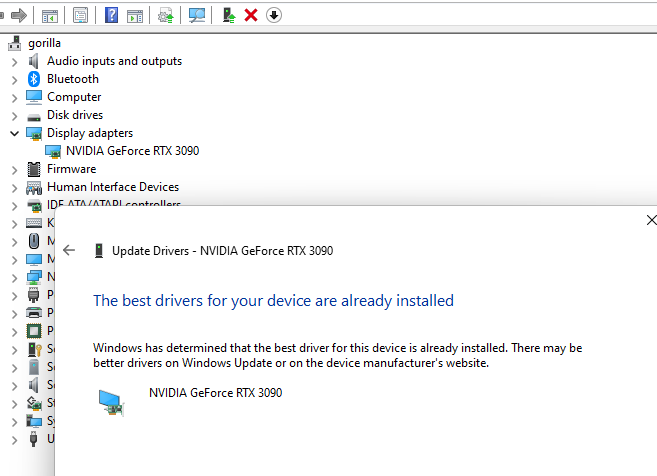
Task: Click the Update Drivers dialog title
Action: (x=222, y=251)
